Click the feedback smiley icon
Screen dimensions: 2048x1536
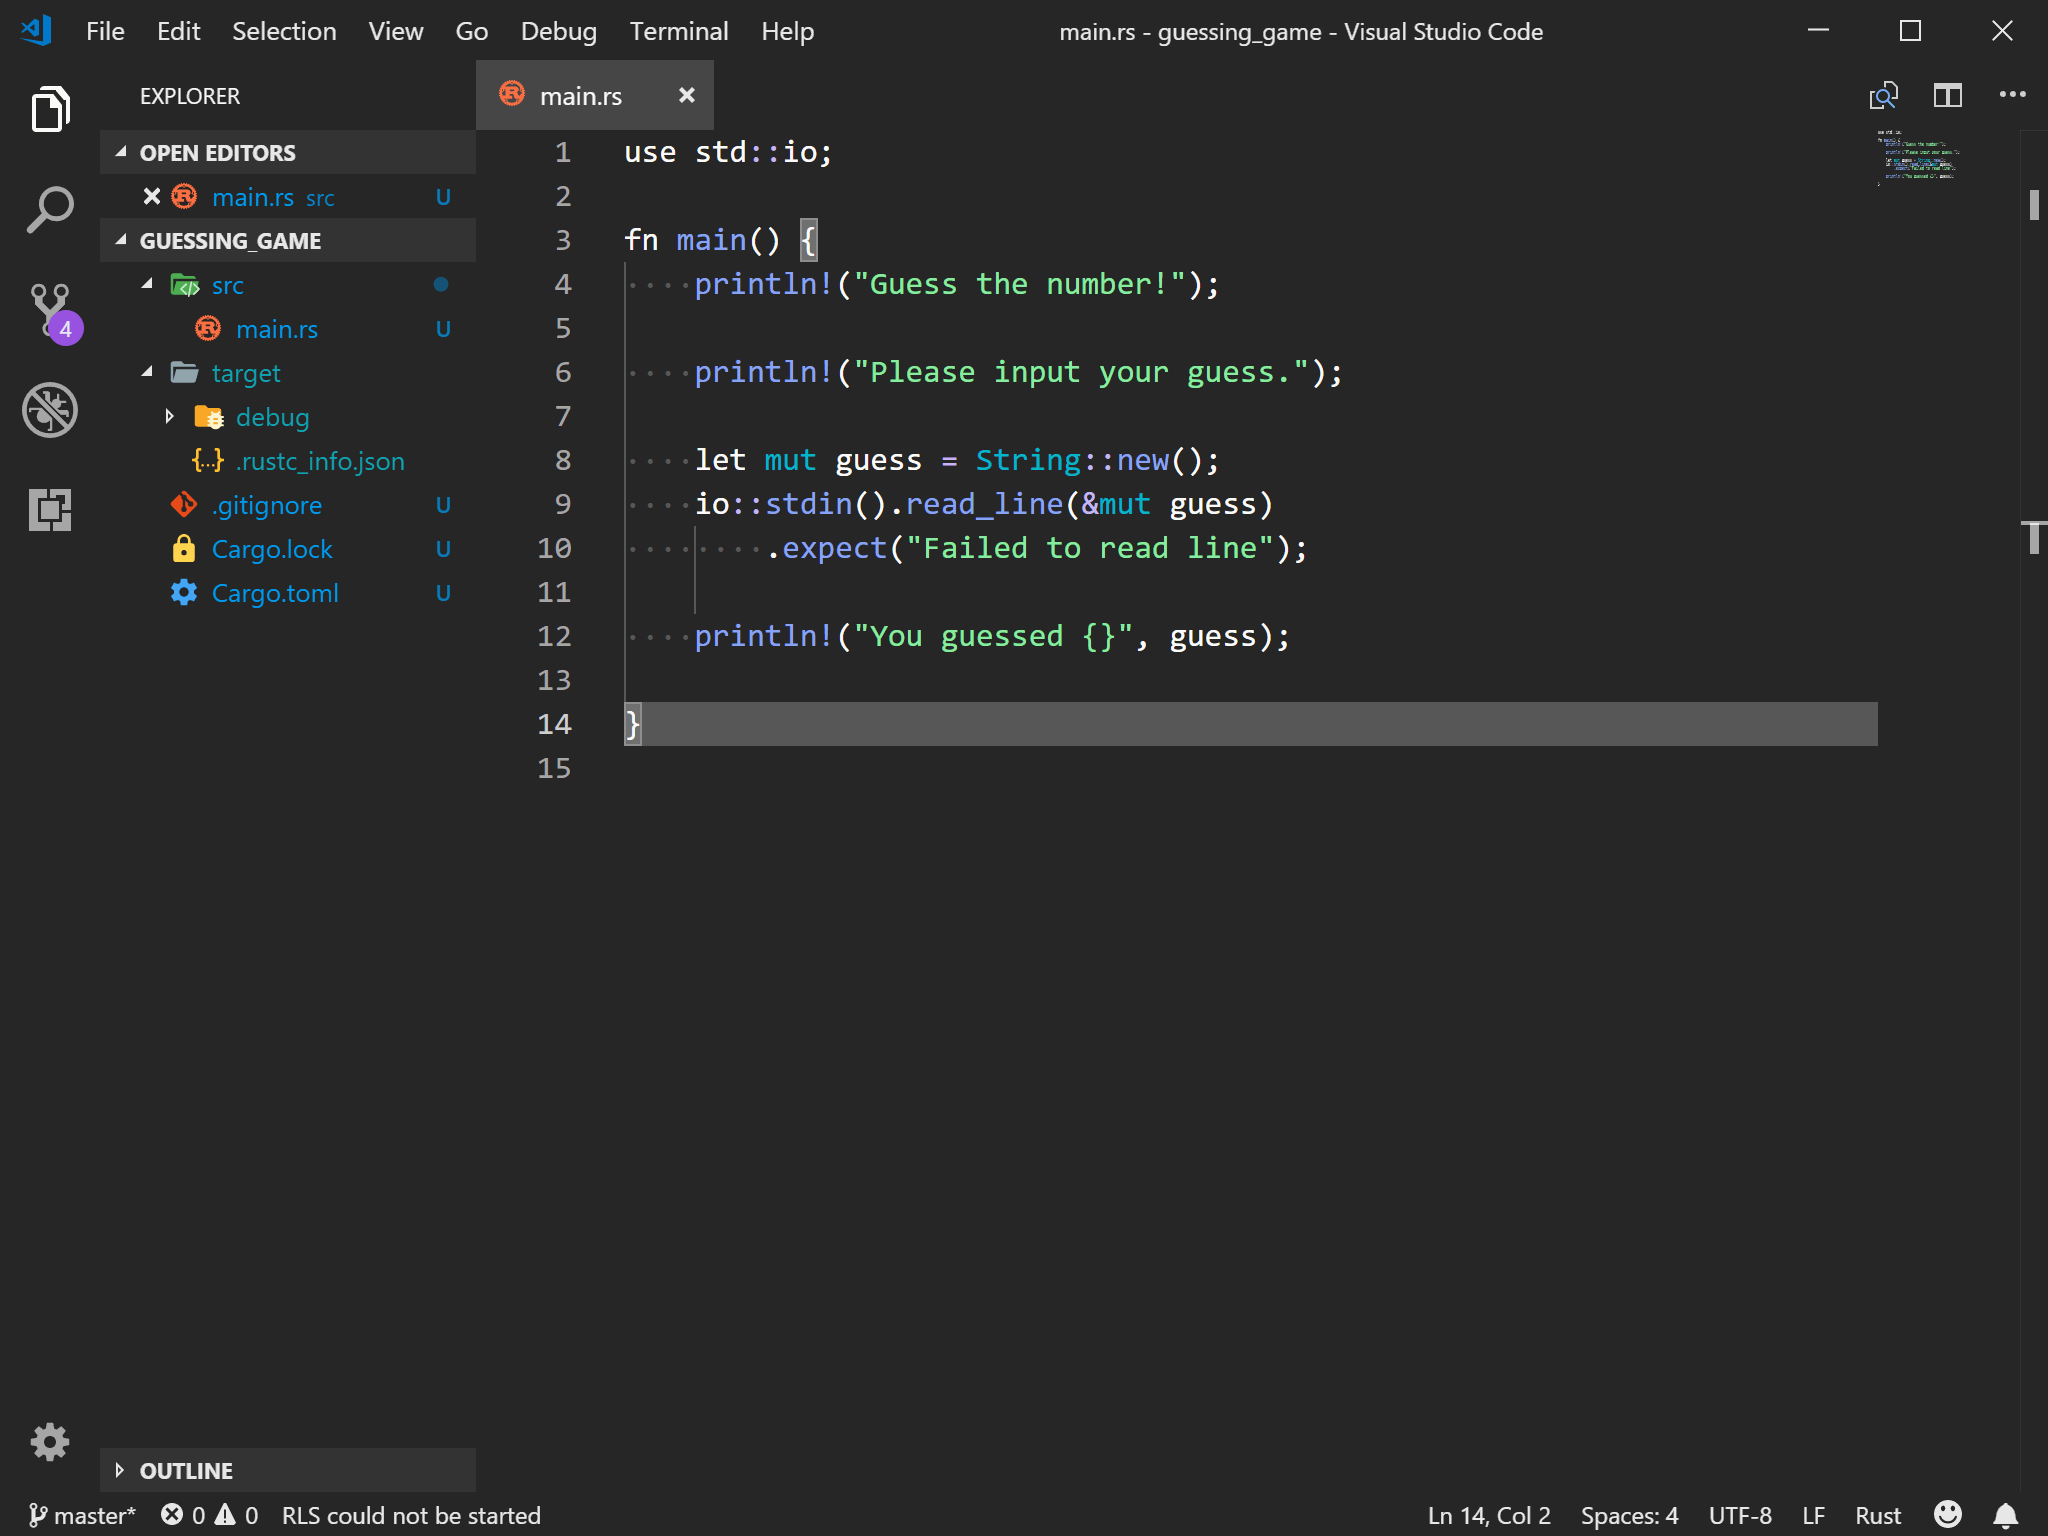click(1947, 1515)
